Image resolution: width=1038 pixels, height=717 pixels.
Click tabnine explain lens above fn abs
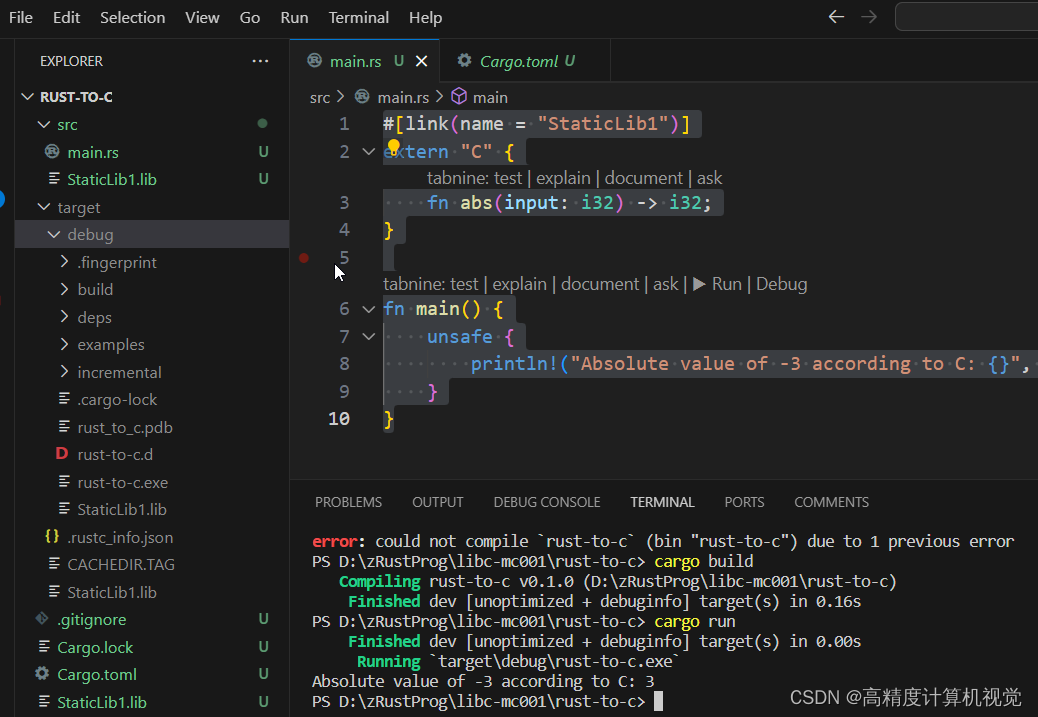coord(563,178)
